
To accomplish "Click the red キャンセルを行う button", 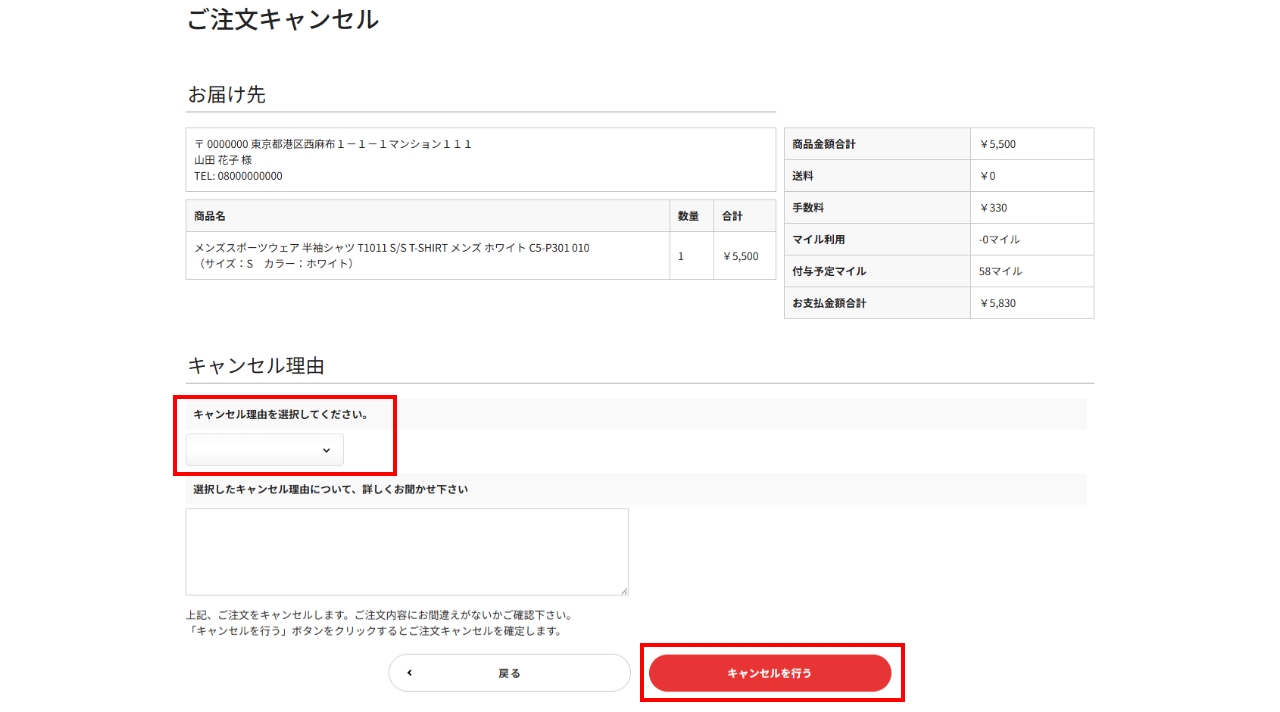I will [x=769, y=673].
